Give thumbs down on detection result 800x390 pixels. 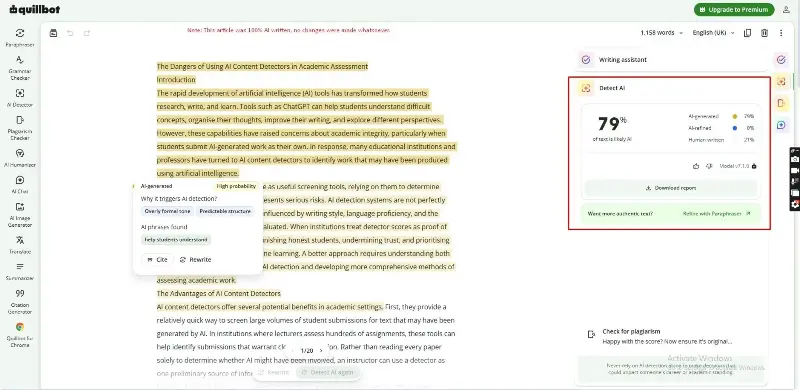click(709, 166)
